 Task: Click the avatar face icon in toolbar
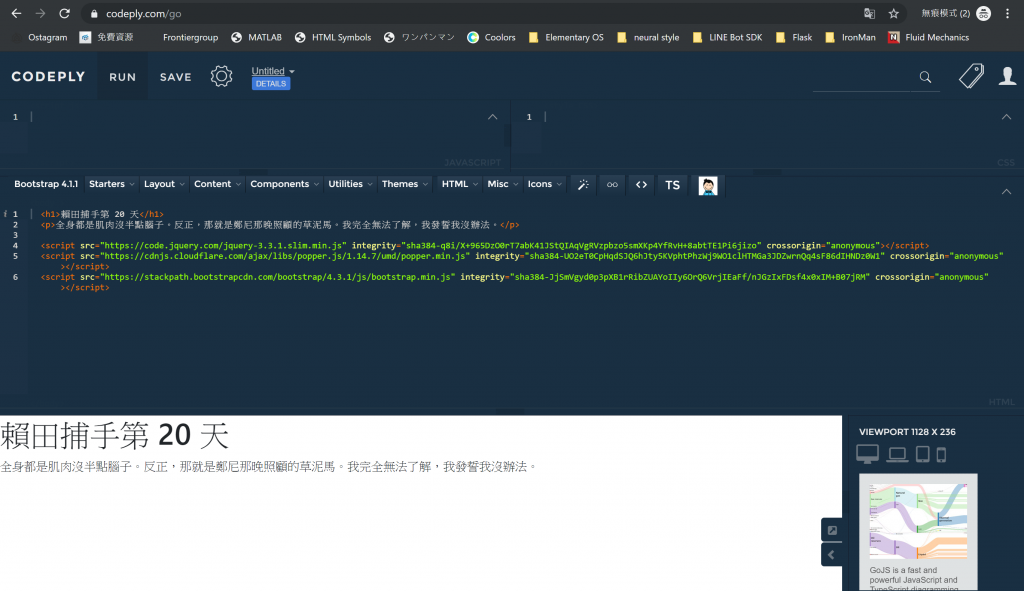708,185
